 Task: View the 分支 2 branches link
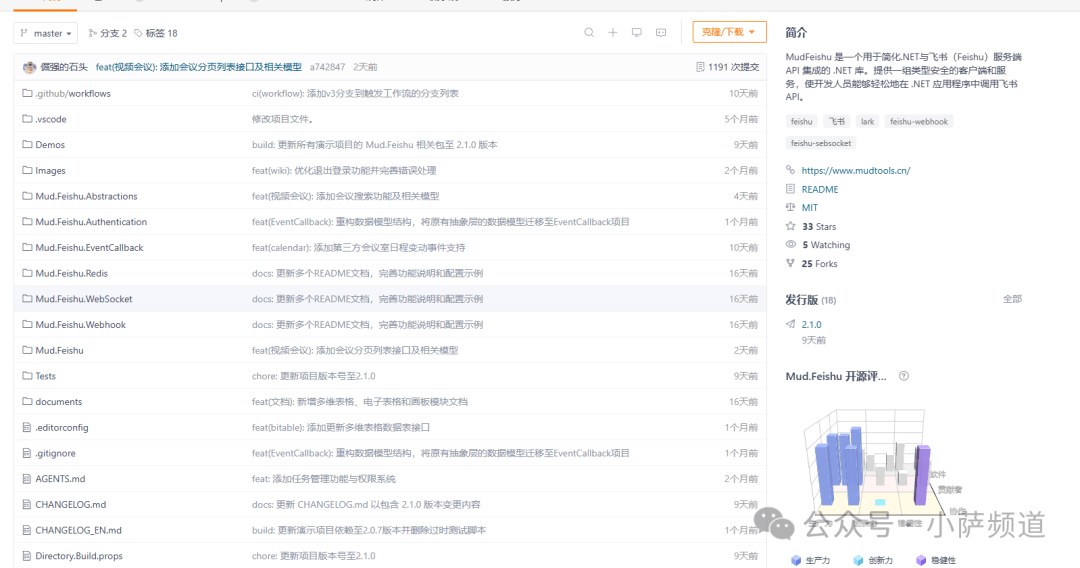[107, 33]
